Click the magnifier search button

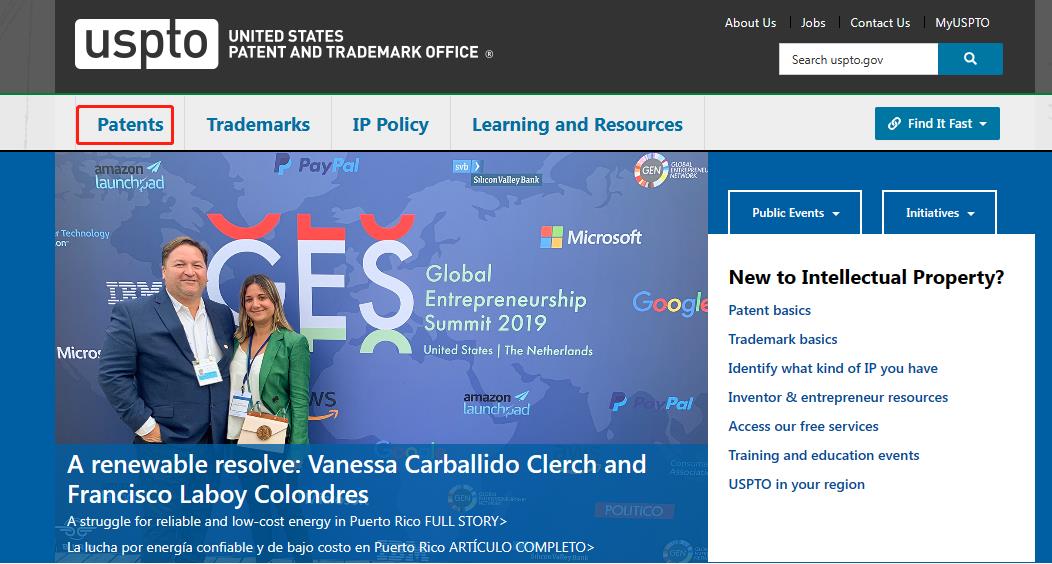(970, 59)
